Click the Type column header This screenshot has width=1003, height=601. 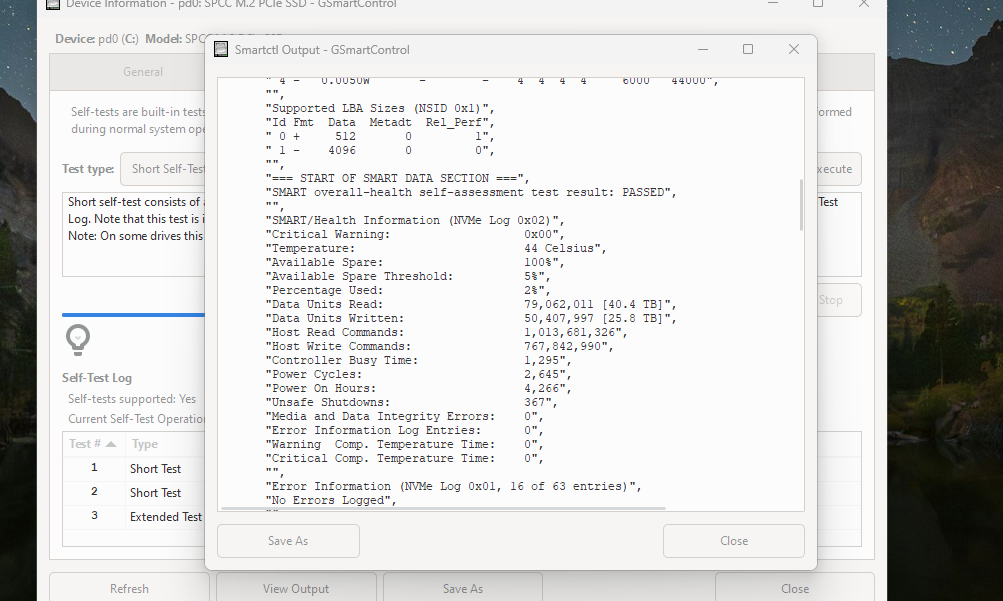coord(146,444)
